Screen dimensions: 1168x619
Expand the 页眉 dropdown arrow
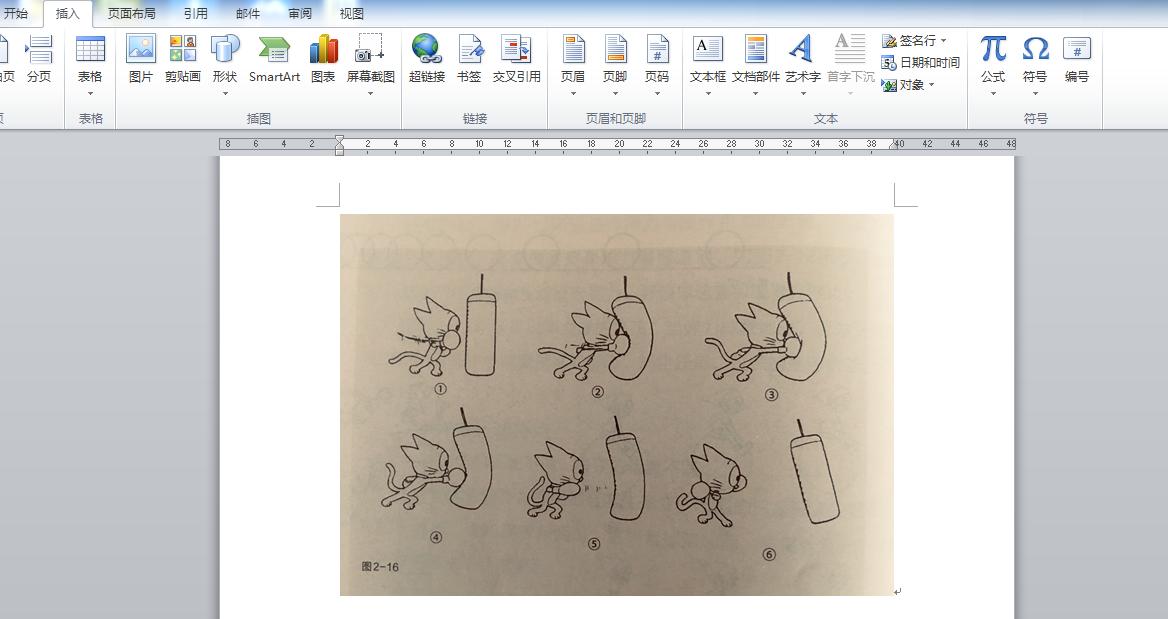[573, 94]
